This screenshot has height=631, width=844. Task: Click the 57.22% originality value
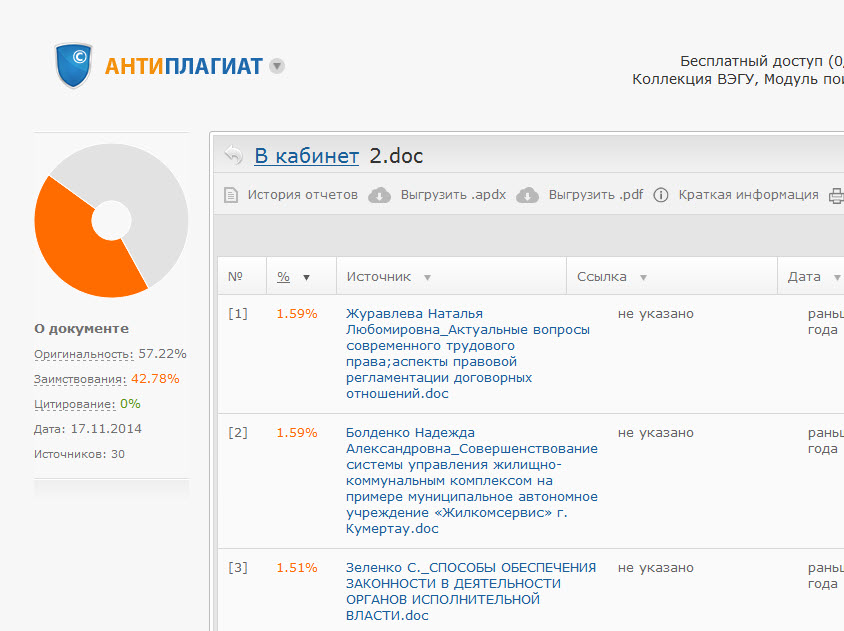click(163, 354)
